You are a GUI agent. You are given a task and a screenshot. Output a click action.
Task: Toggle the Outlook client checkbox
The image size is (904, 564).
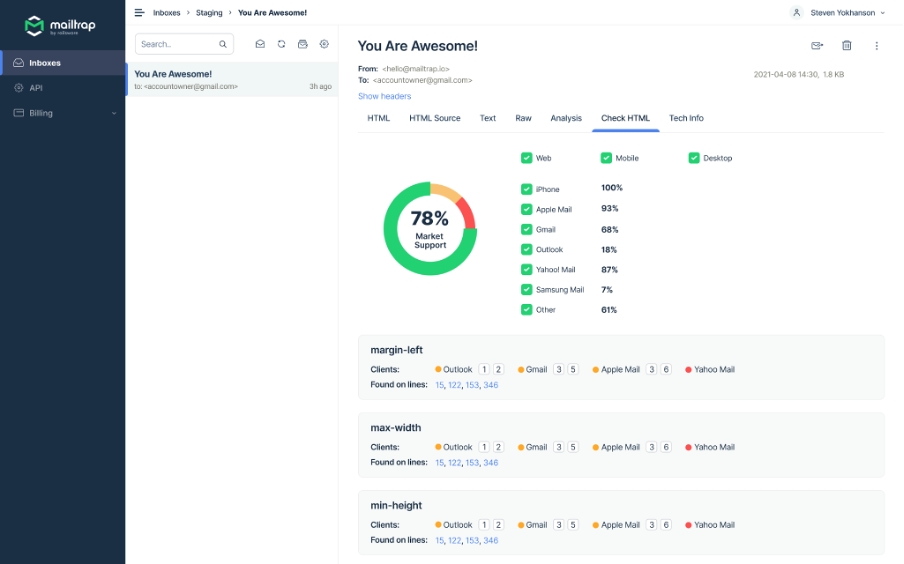coord(527,250)
